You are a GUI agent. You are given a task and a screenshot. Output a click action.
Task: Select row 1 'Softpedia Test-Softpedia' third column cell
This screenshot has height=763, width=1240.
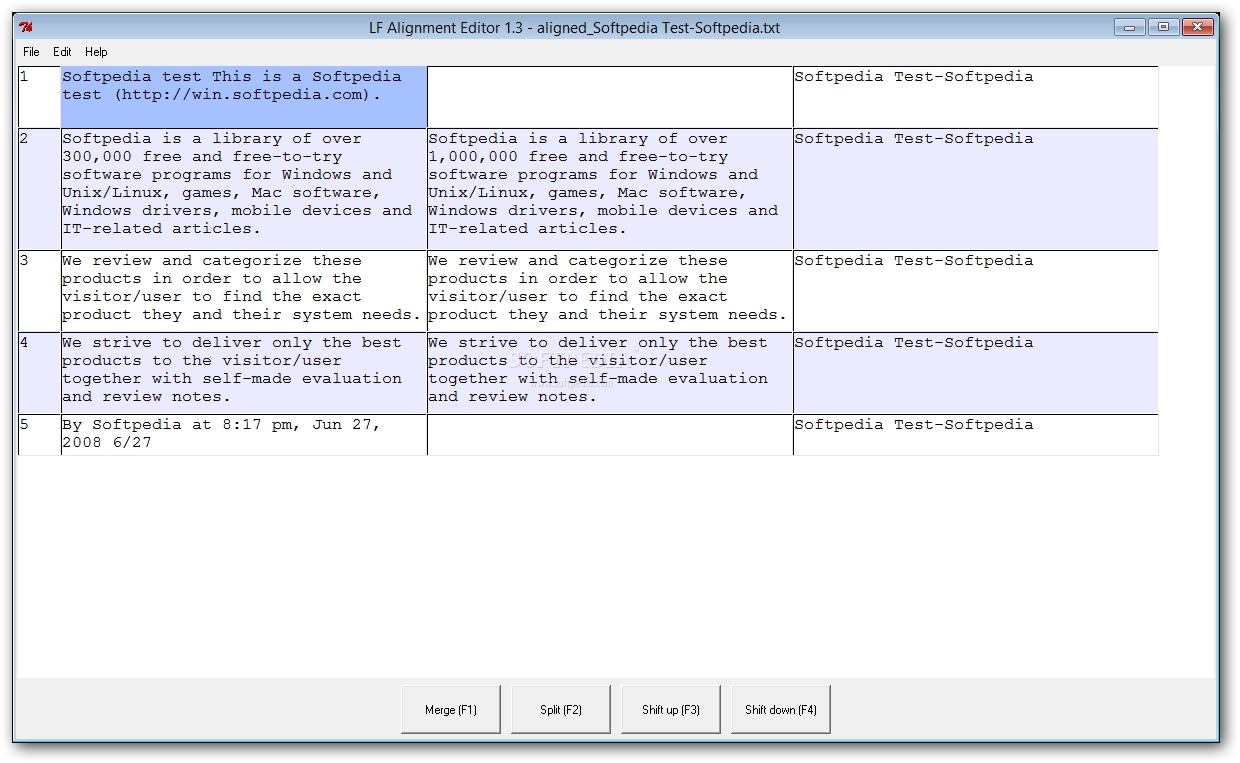[x=976, y=97]
